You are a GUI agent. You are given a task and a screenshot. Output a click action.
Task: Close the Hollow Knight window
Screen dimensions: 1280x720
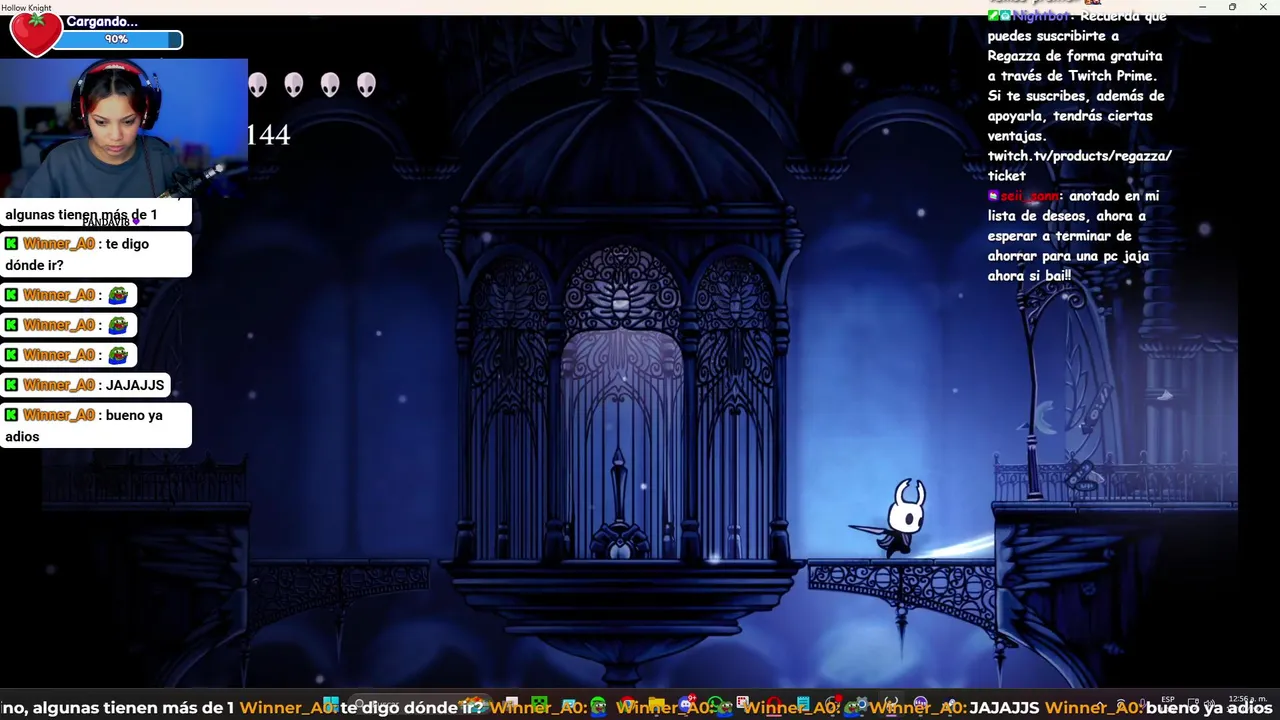pos(1262,7)
